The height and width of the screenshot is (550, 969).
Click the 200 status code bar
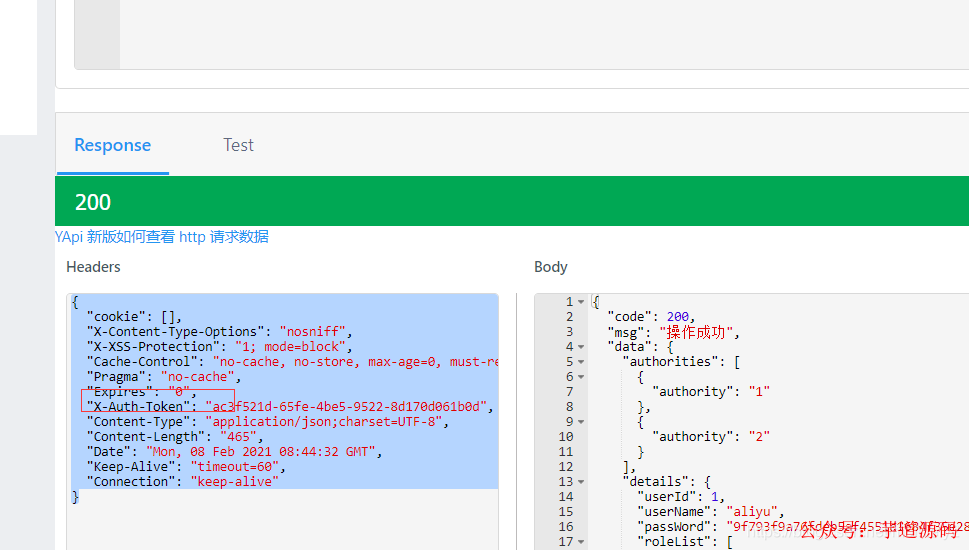tap(512, 201)
